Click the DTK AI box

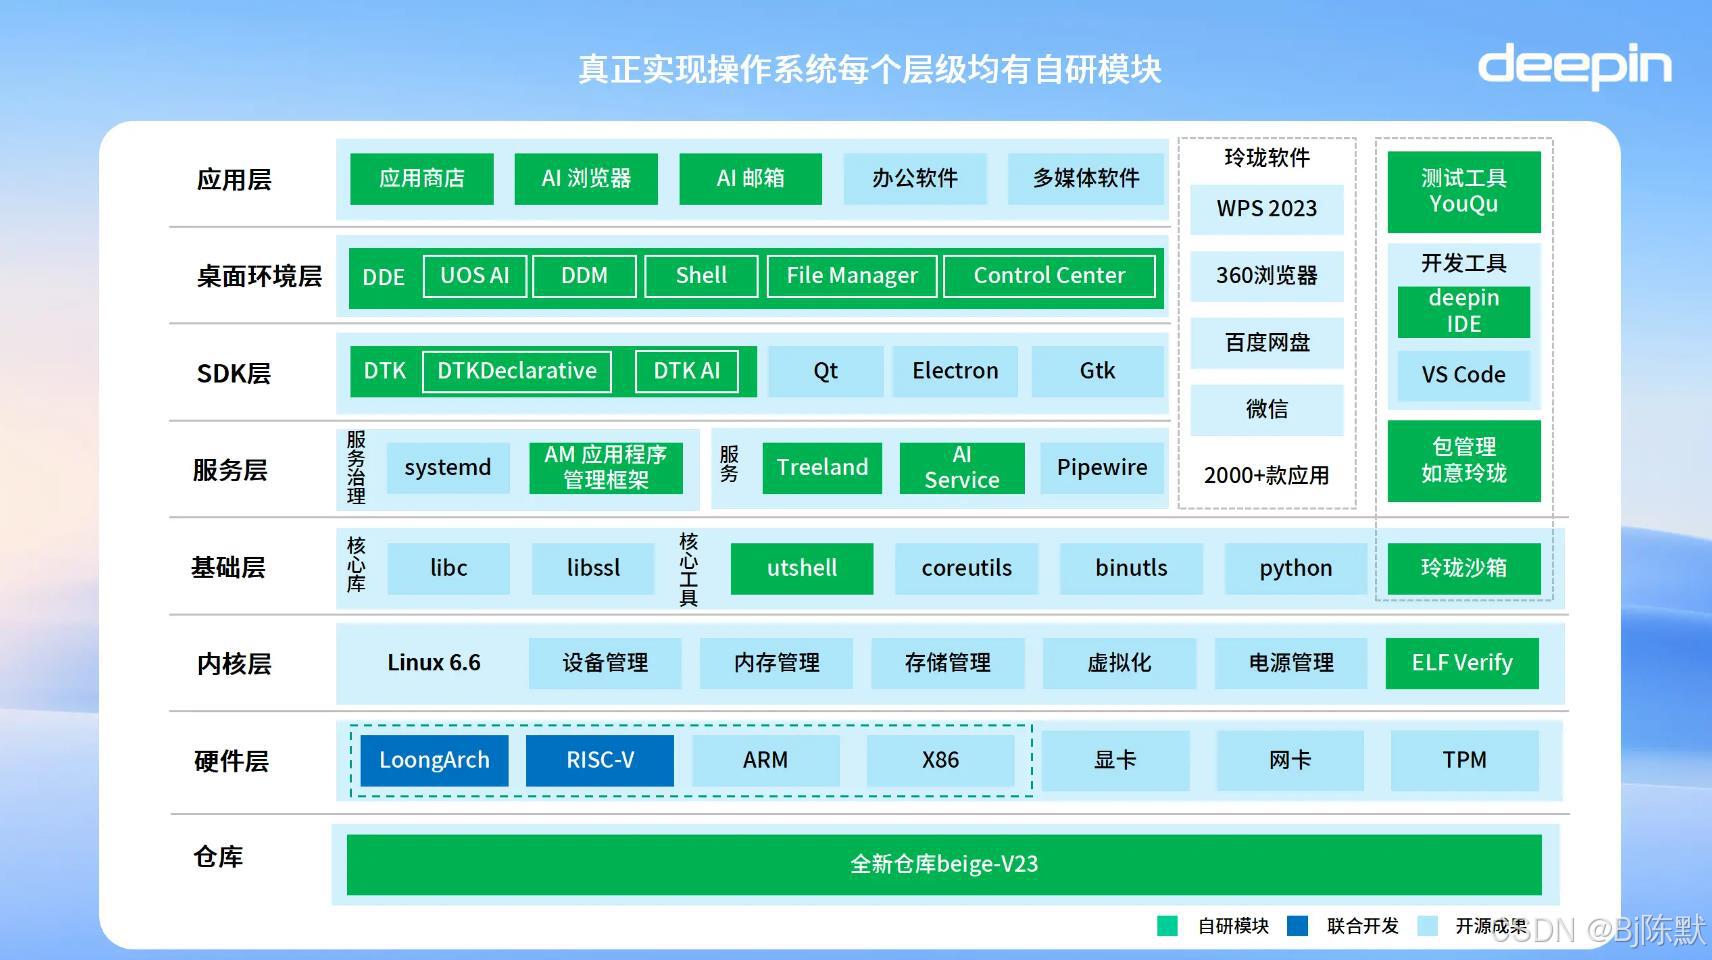click(x=687, y=371)
